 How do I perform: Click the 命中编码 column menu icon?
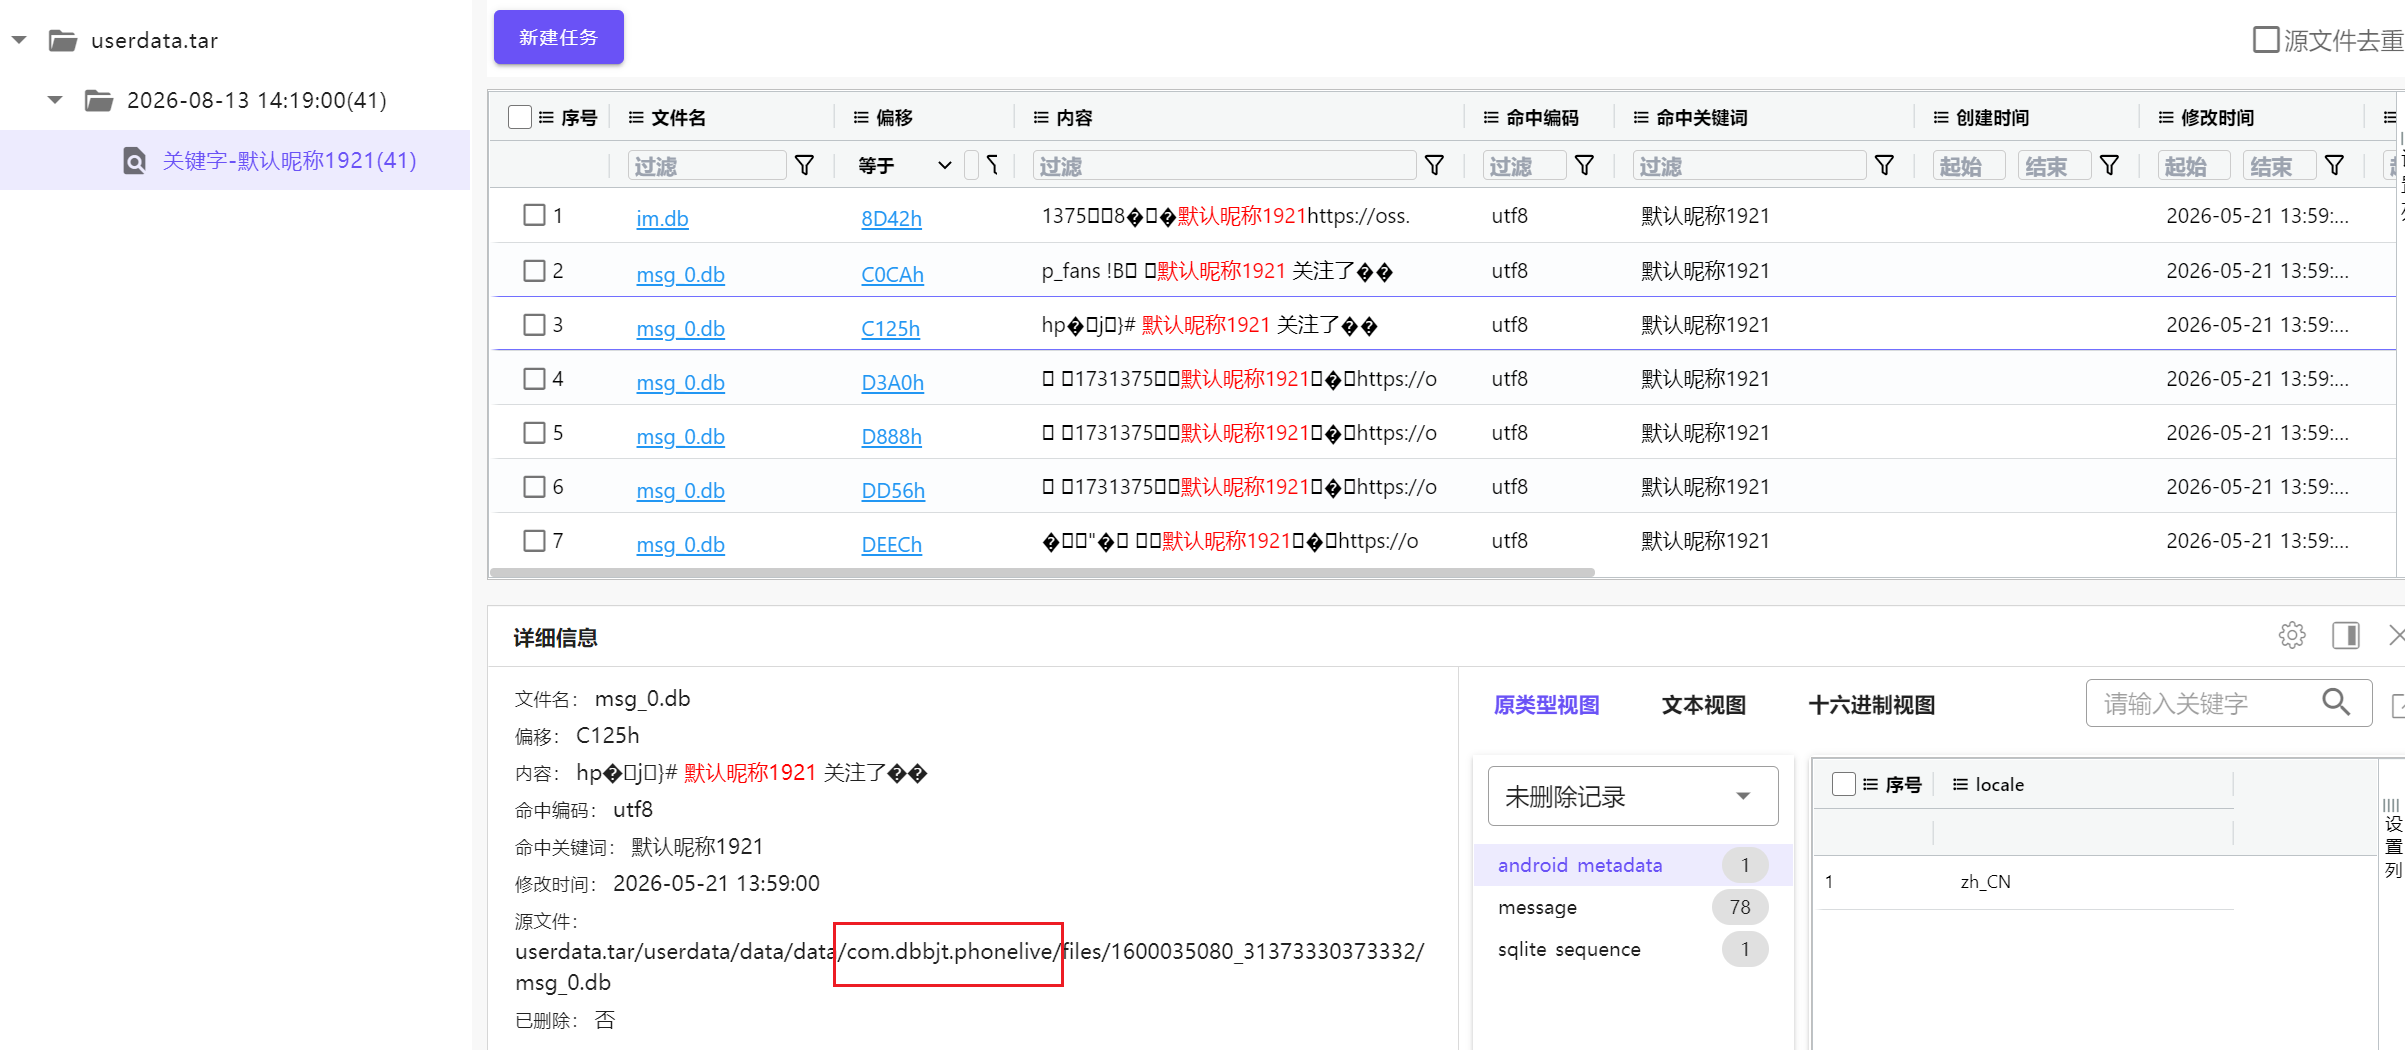[1491, 117]
